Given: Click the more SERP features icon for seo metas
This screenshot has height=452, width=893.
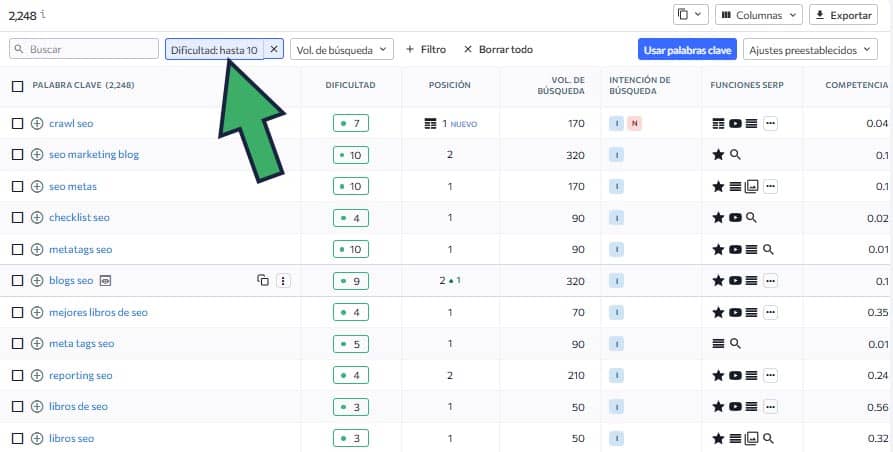Looking at the screenshot, I should tap(770, 186).
